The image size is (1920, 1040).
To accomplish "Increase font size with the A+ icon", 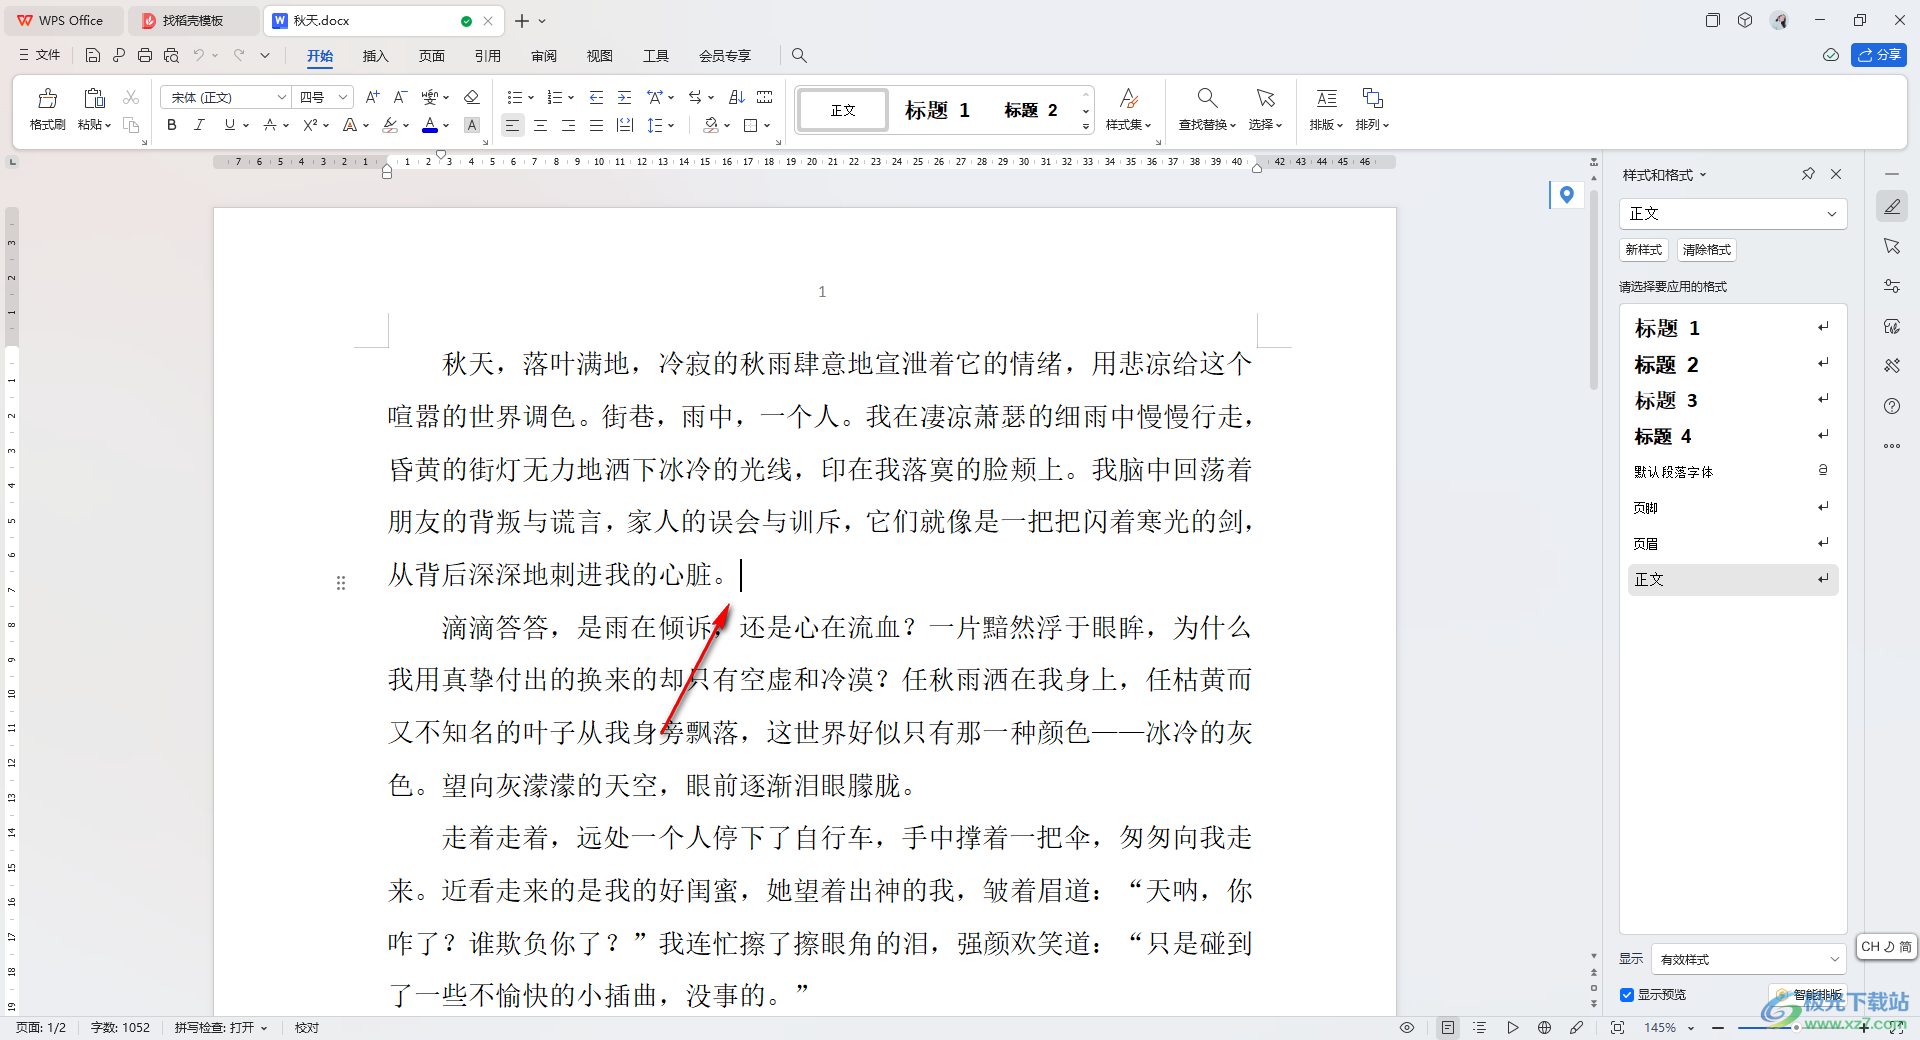I will coord(372,97).
